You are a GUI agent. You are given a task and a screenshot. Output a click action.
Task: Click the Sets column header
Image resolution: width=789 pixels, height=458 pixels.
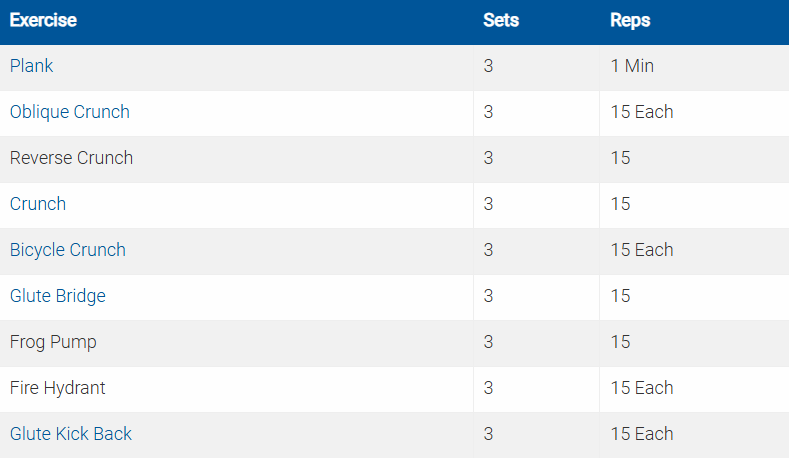[x=501, y=20]
